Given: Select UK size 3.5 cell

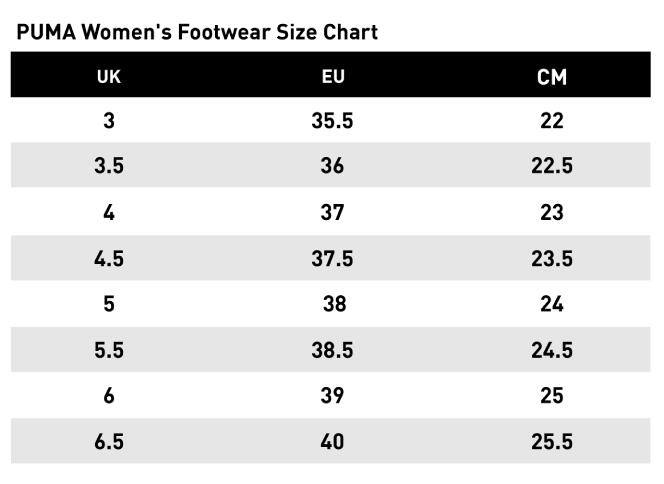Looking at the screenshot, I should 109,166.
